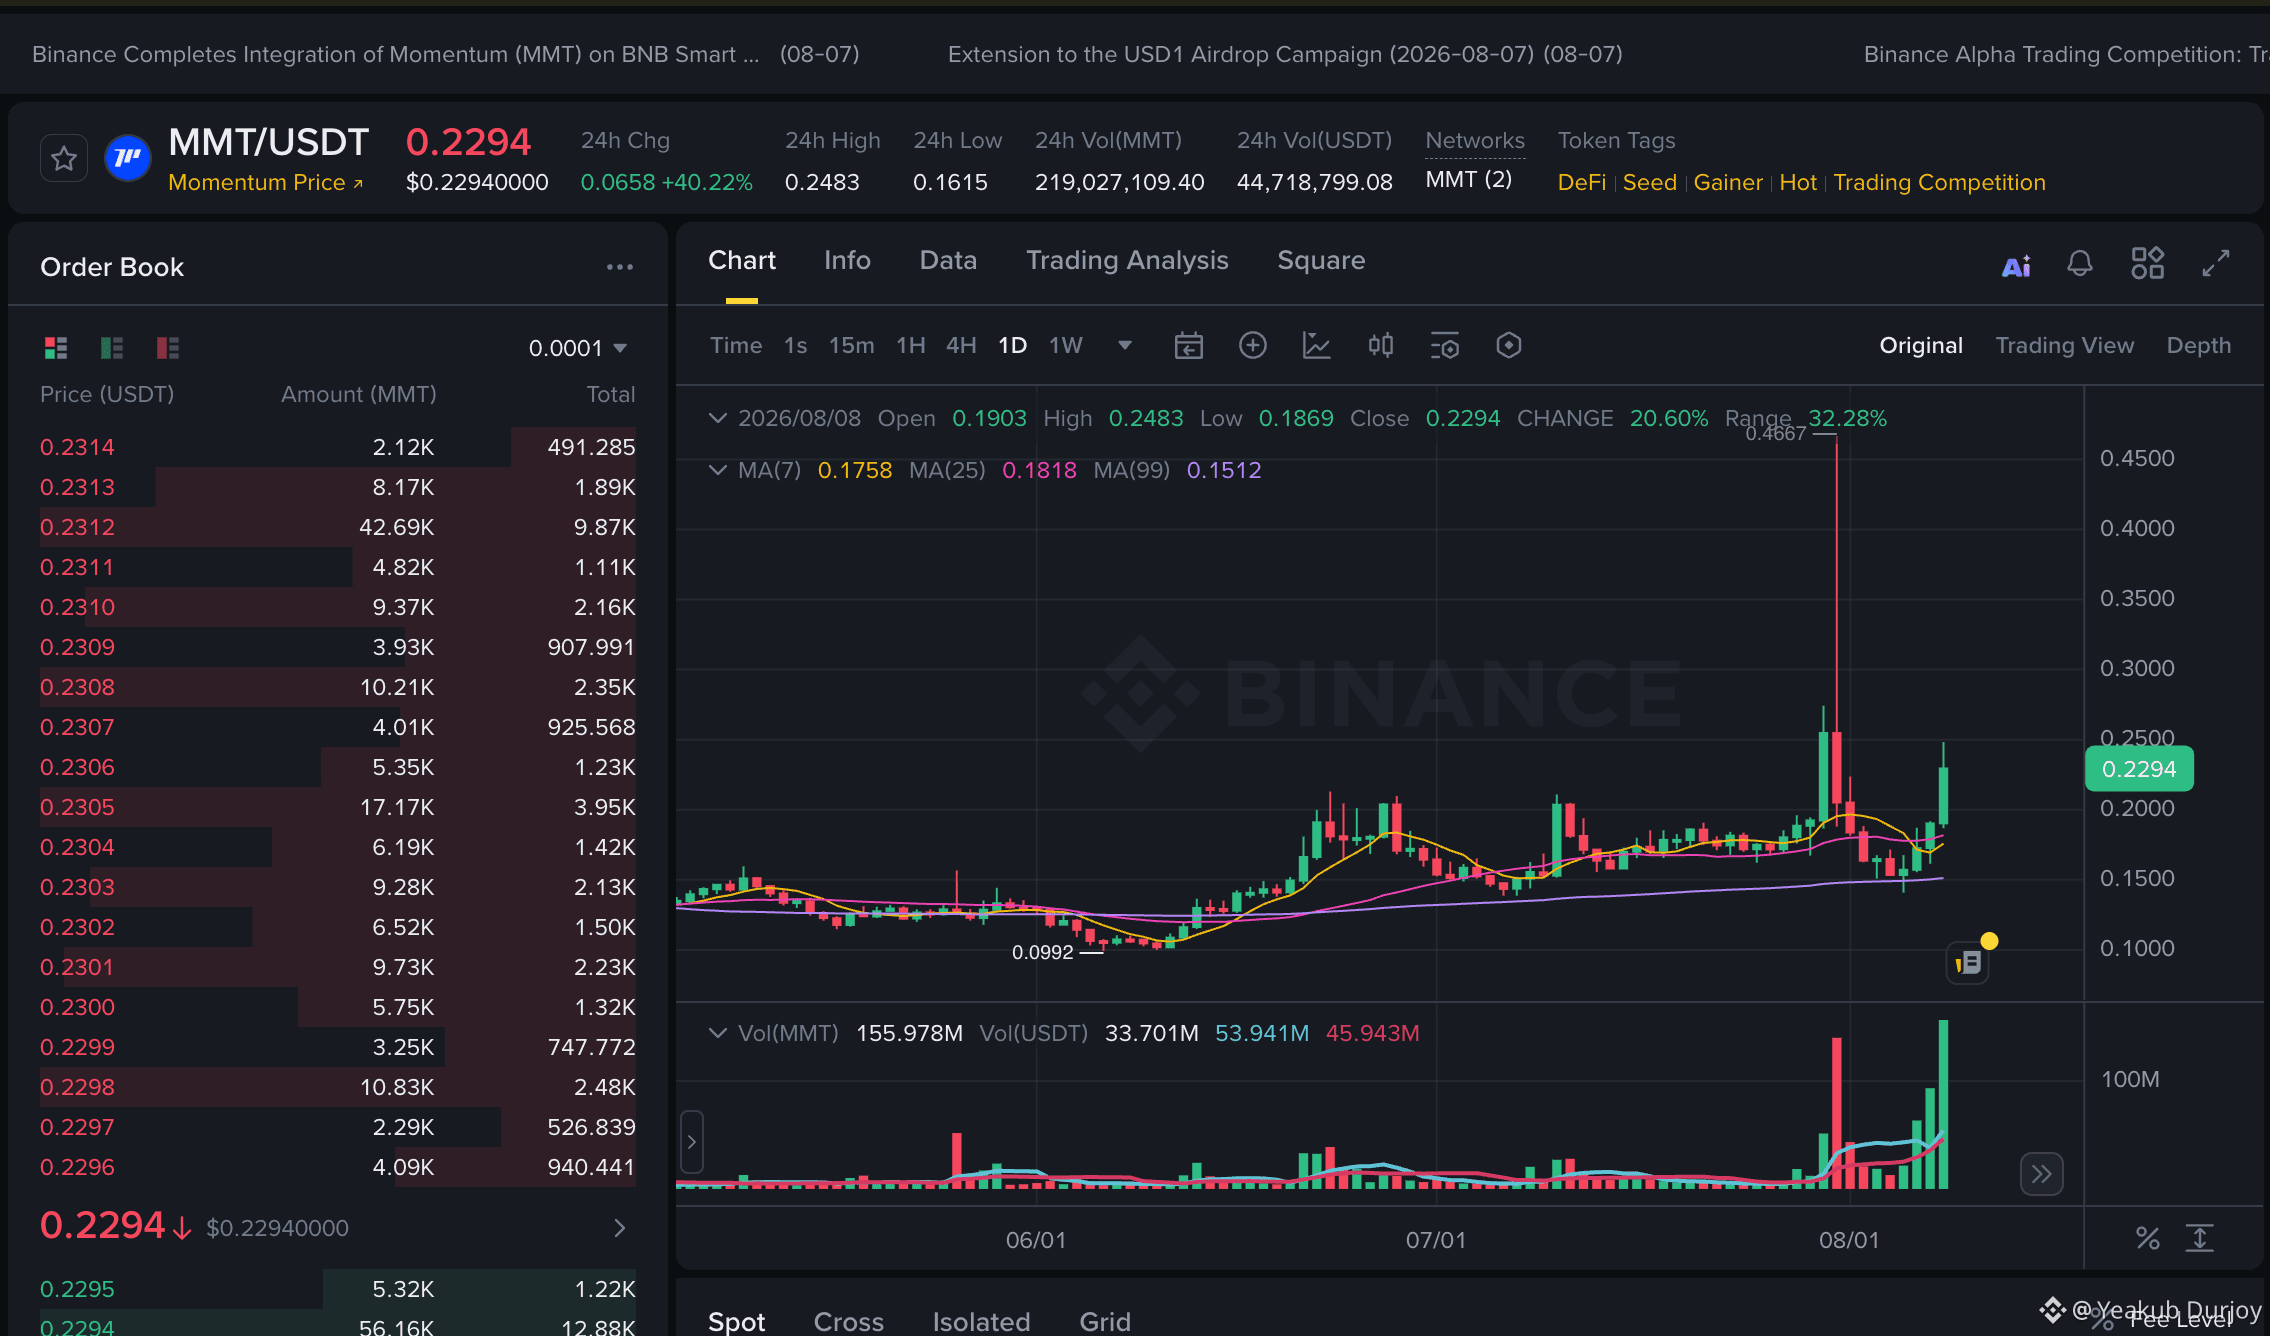The width and height of the screenshot is (2270, 1336).
Task: Open the chart layout grid icon
Action: (x=2148, y=264)
